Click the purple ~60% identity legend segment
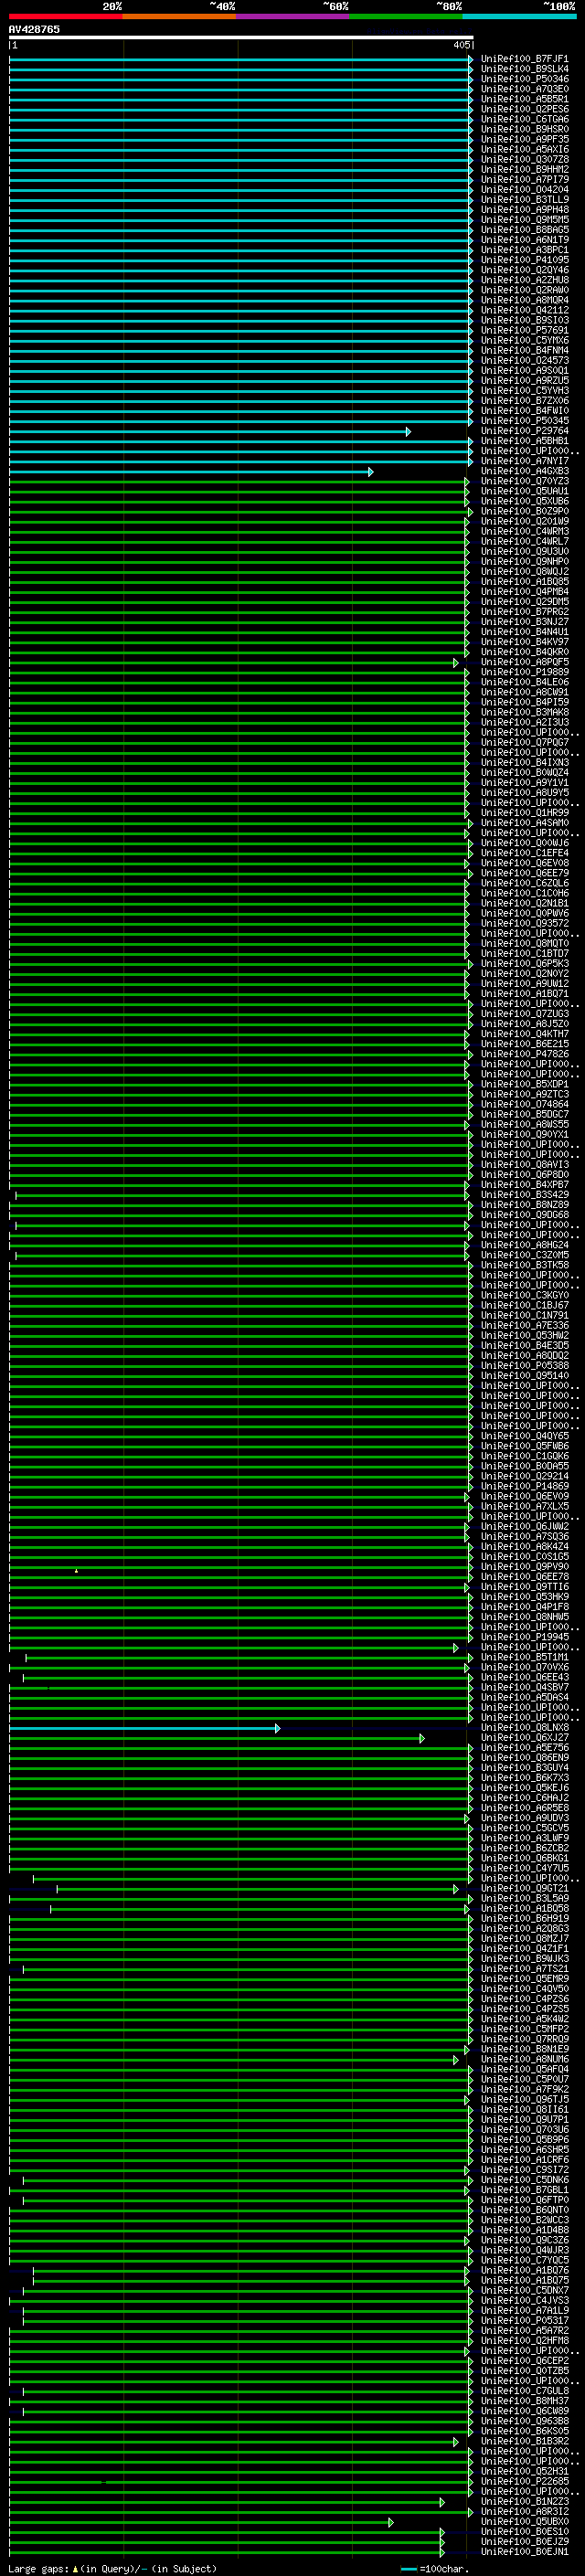585x2576 pixels. click(293, 16)
